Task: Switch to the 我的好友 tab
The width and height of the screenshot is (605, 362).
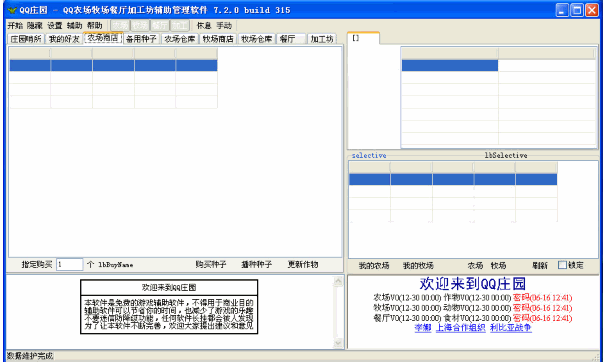Action: (64, 39)
